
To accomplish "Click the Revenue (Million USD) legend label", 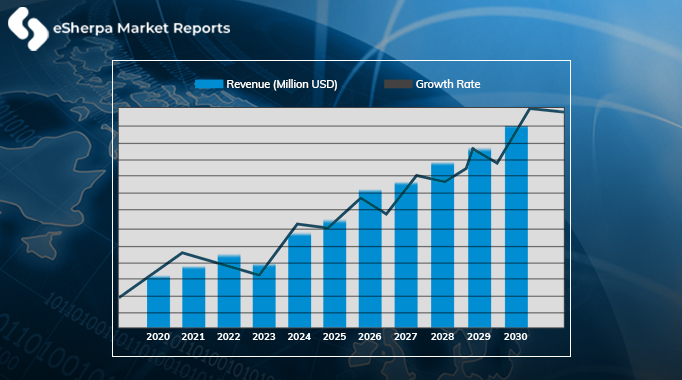I will pyautogui.click(x=282, y=84).
